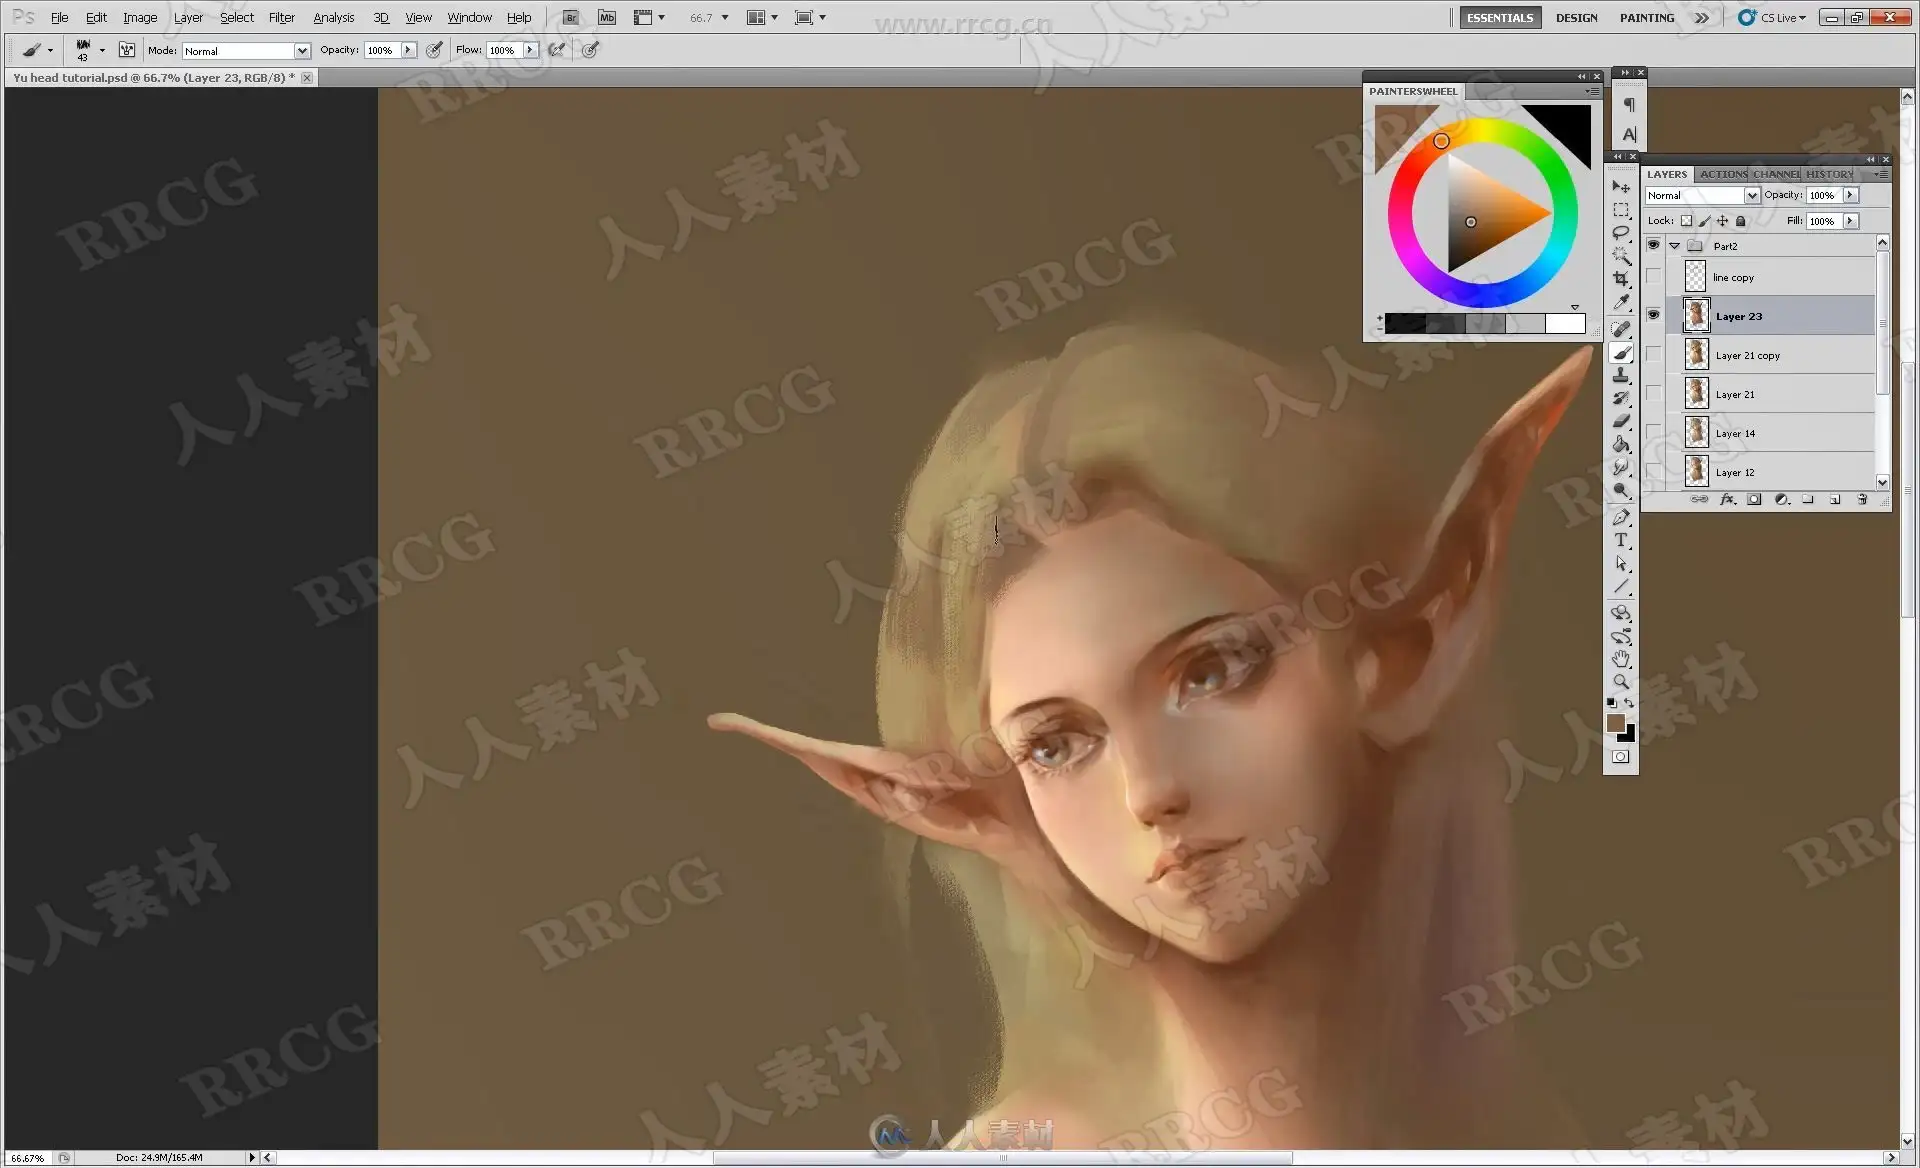
Task: Select the Clone Stamp tool
Action: pos(1621,375)
